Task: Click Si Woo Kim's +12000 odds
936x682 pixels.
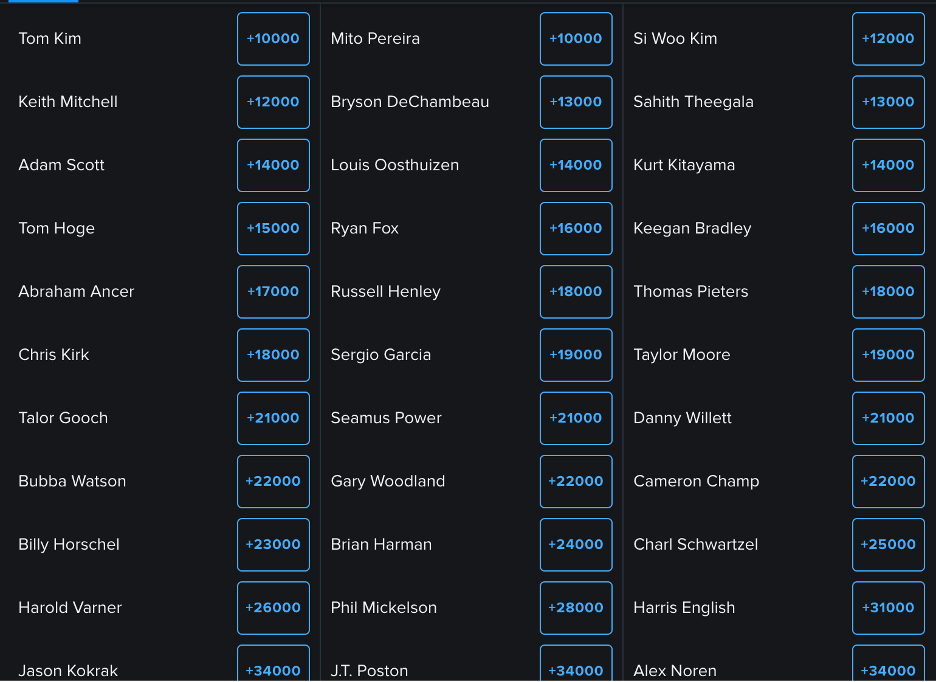Action: pyautogui.click(x=888, y=39)
